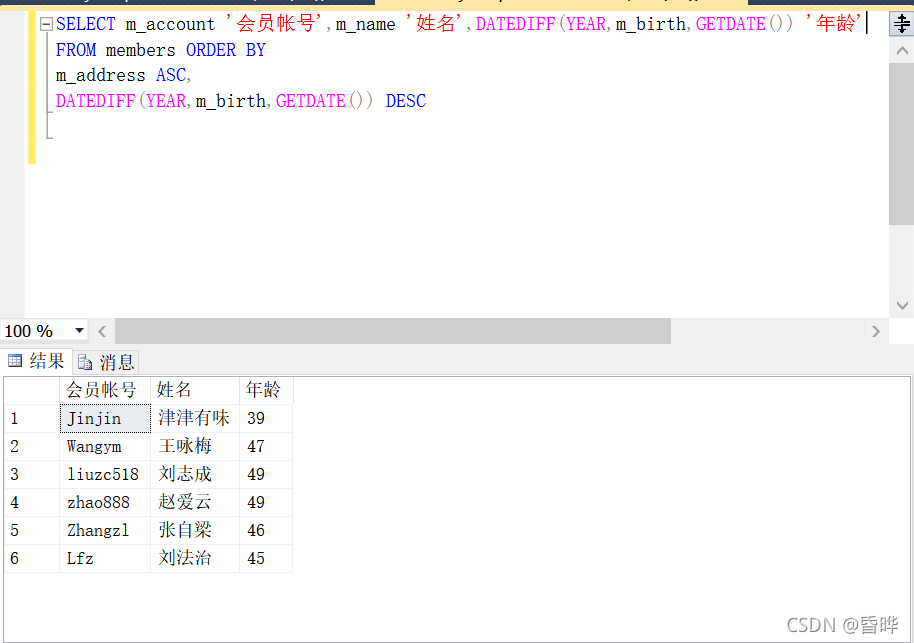914x643 pixels.
Task: Select the Lfz cell
Action: pos(105,558)
